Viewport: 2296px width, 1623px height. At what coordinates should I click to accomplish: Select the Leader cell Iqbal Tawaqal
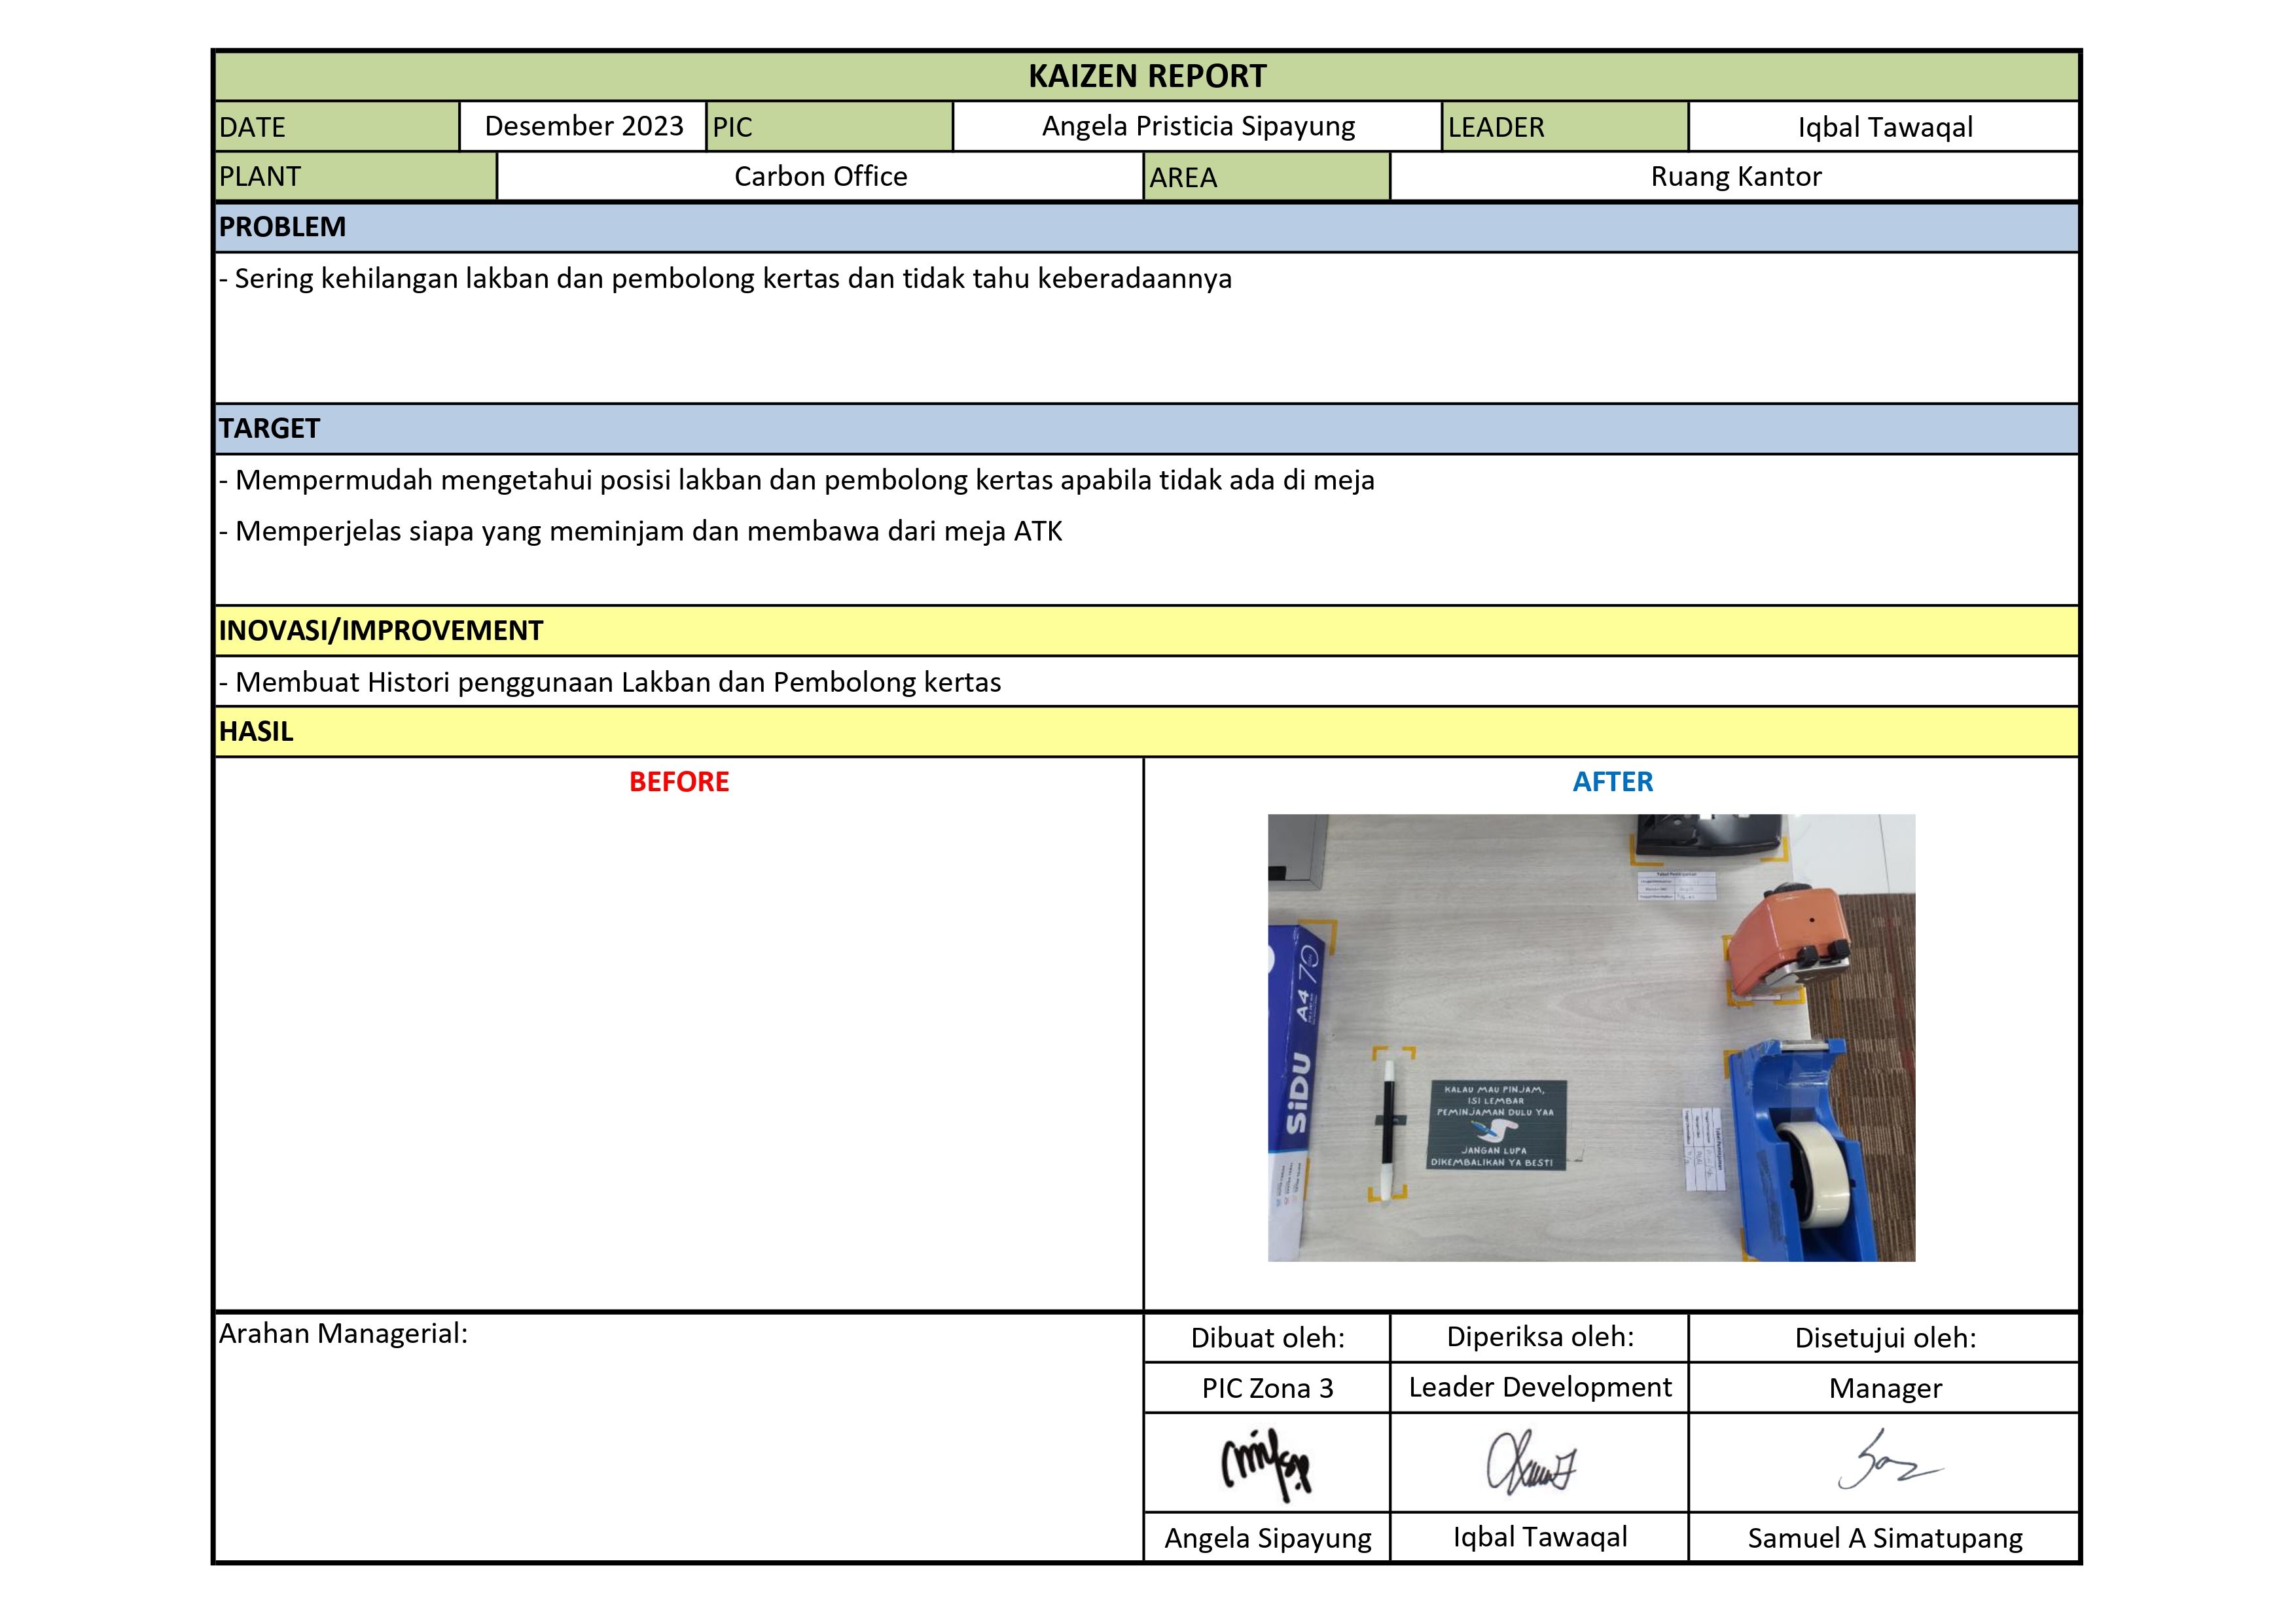point(1884,127)
